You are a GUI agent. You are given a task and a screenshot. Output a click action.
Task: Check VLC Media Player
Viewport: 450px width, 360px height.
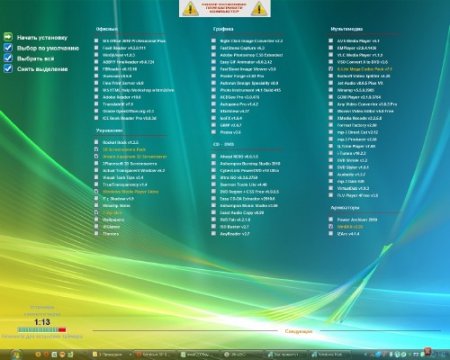[331, 55]
